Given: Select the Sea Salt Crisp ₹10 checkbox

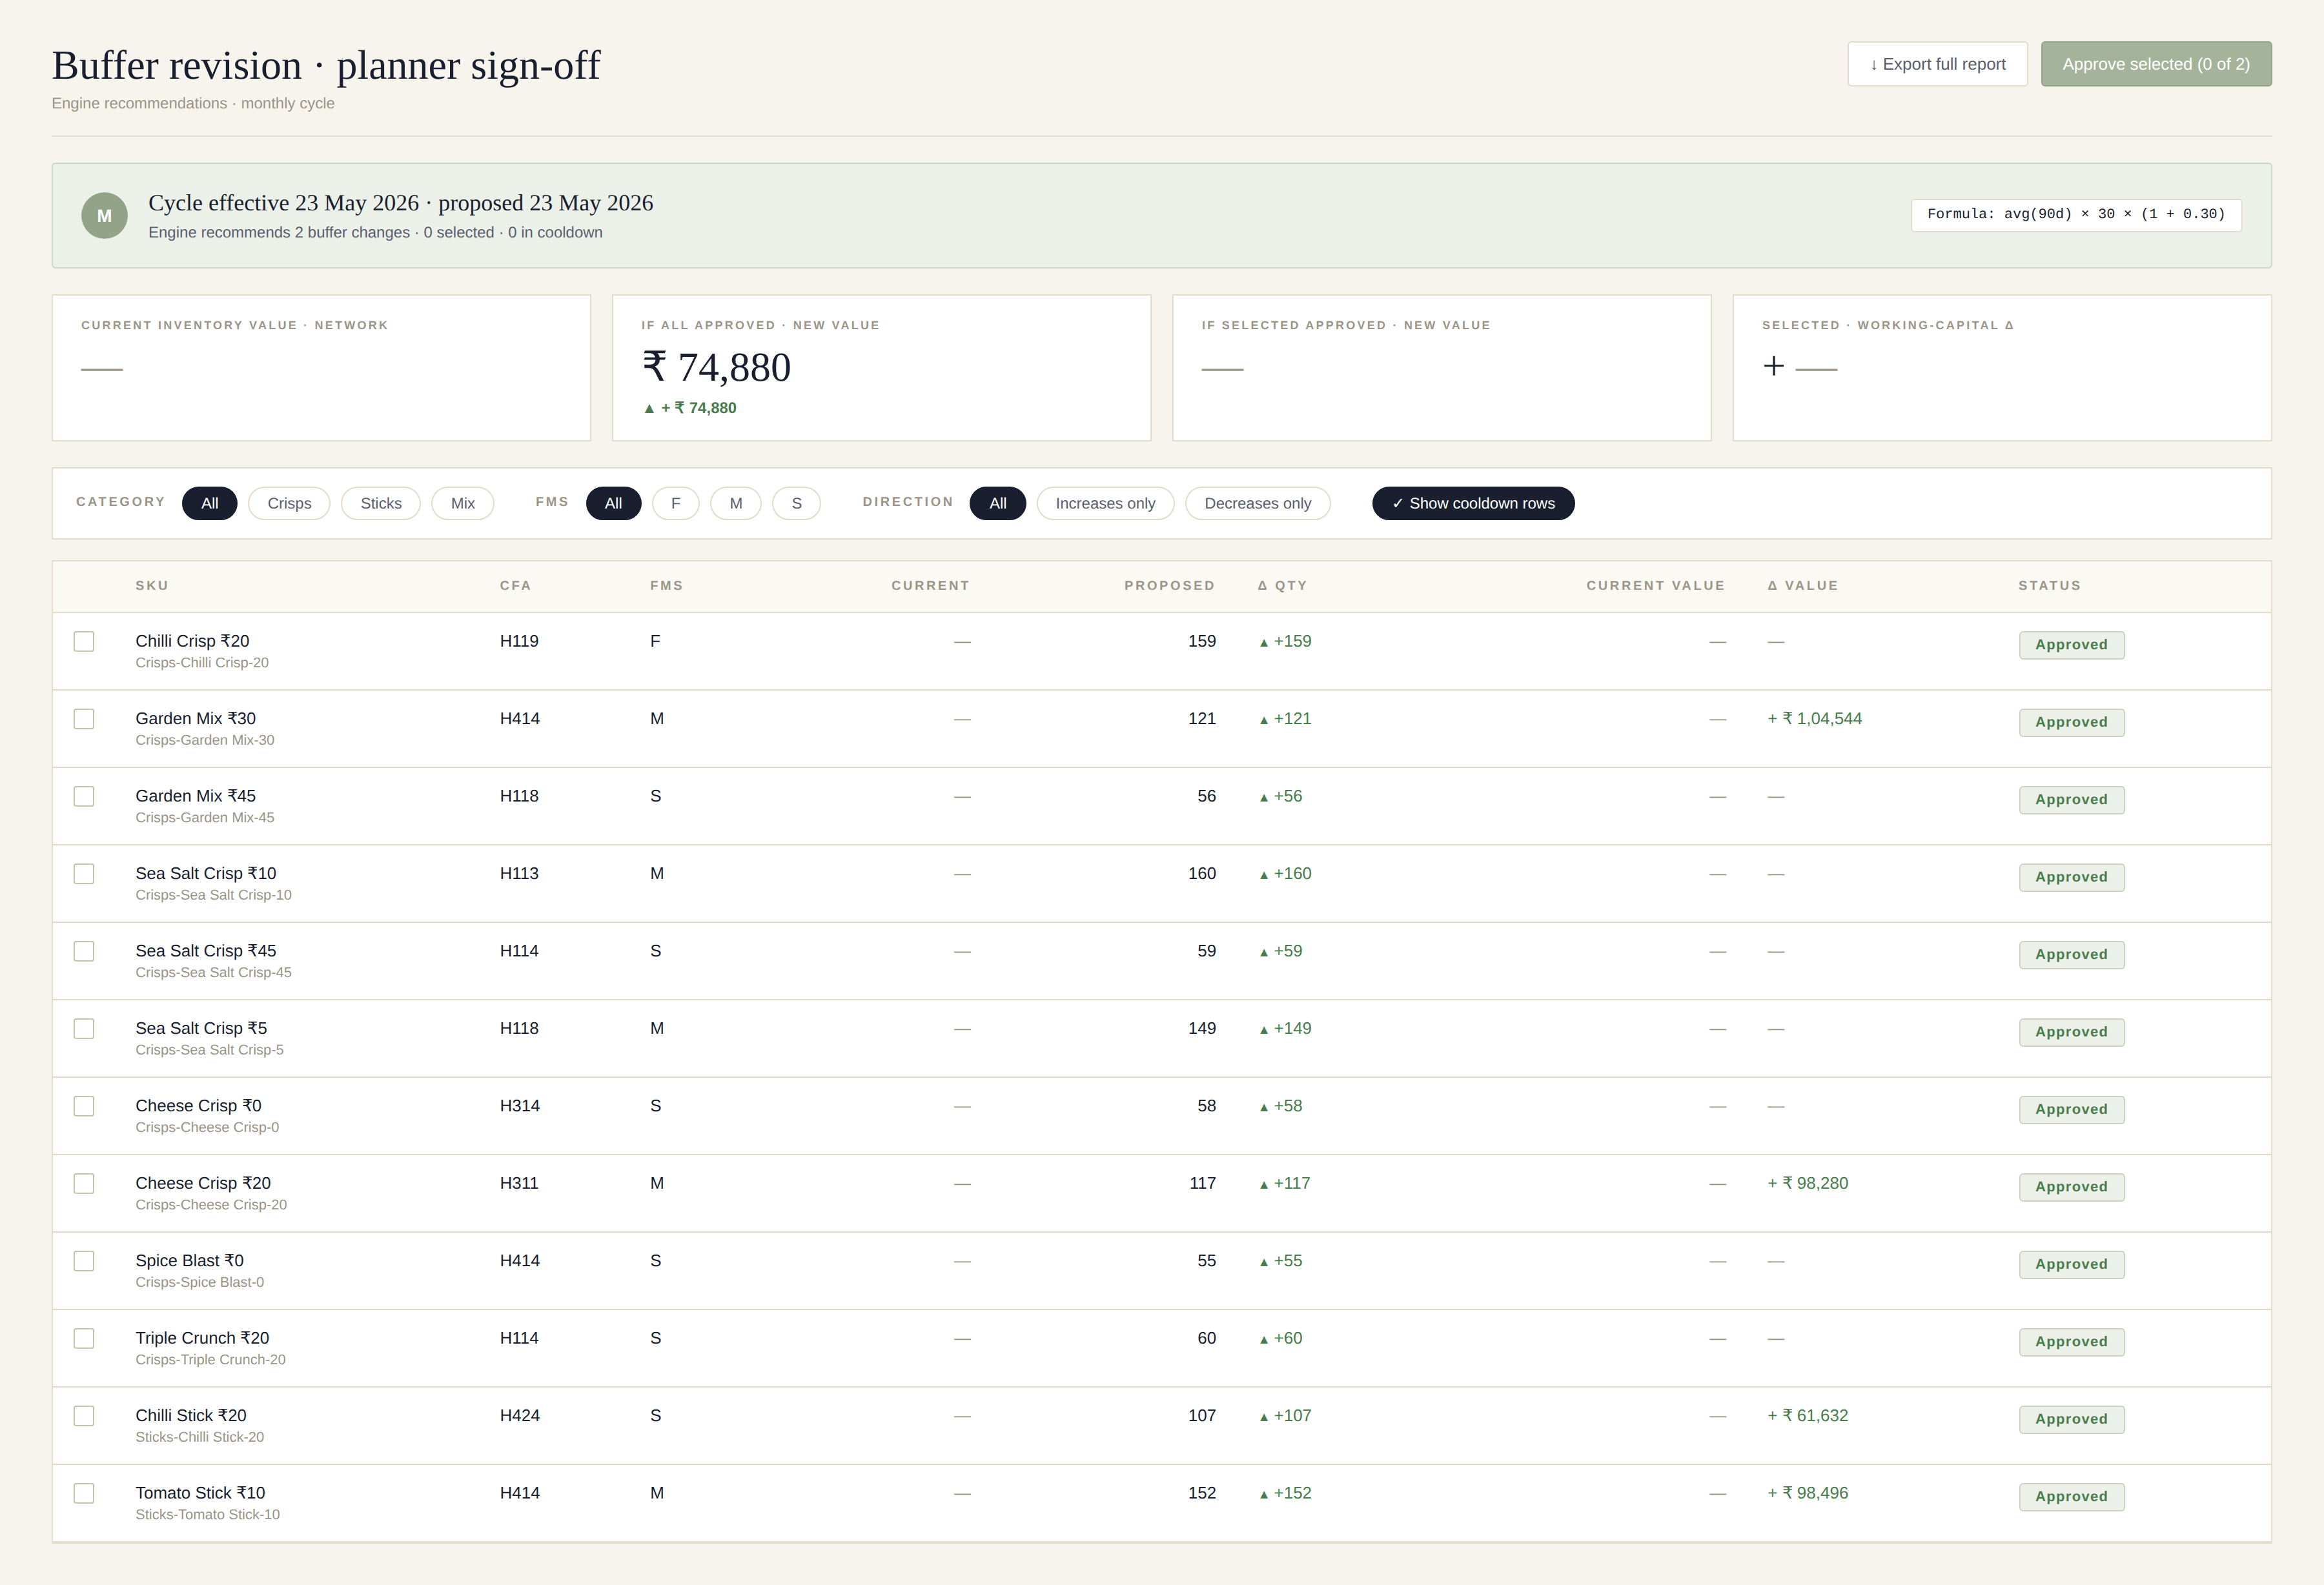Looking at the screenshot, I should click(84, 874).
